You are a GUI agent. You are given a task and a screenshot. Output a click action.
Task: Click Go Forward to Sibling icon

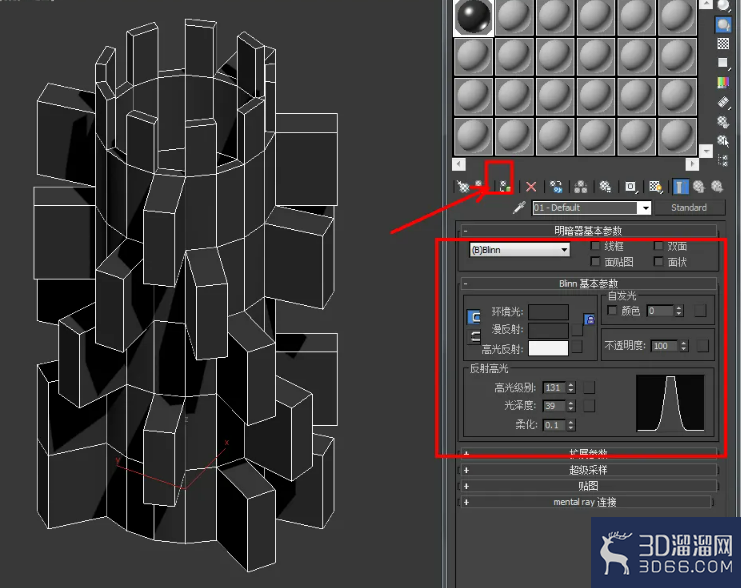coord(717,186)
